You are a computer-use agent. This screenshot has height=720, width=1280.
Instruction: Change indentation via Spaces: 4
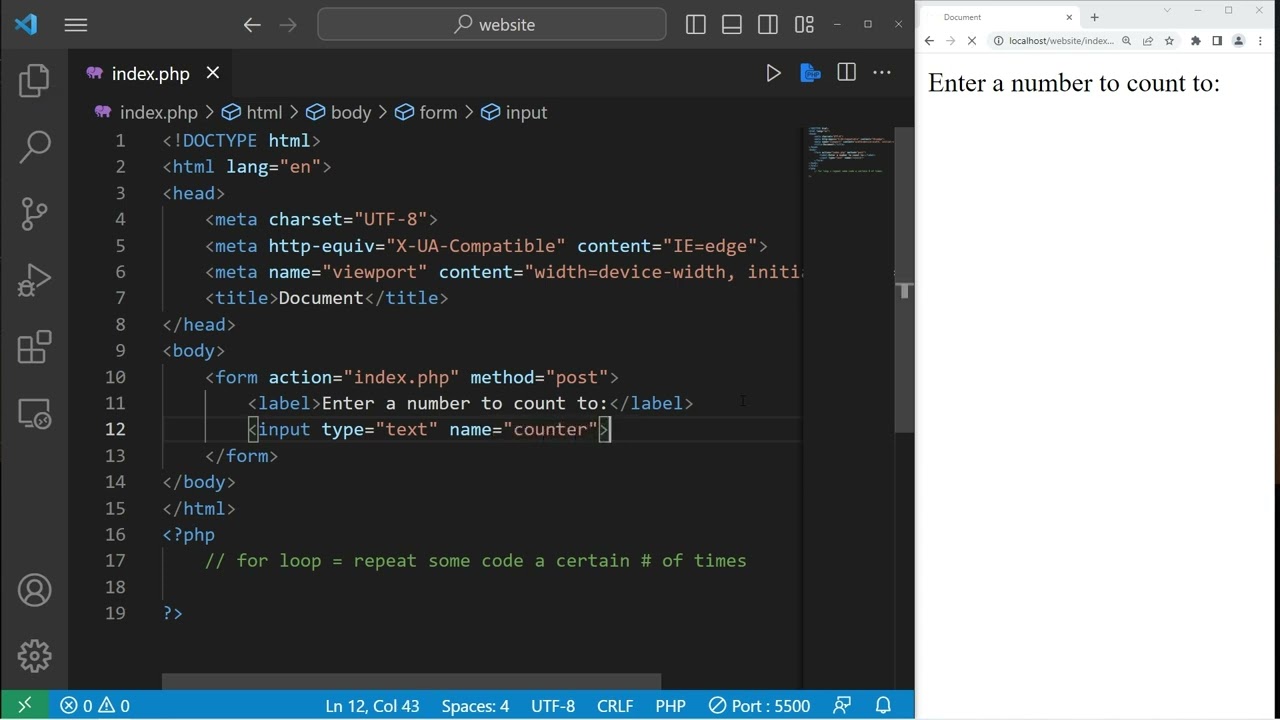pyautogui.click(x=475, y=706)
